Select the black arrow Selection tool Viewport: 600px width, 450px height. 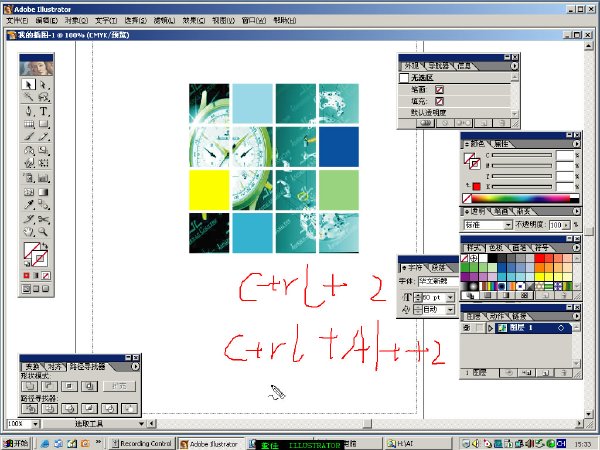[29, 84]
